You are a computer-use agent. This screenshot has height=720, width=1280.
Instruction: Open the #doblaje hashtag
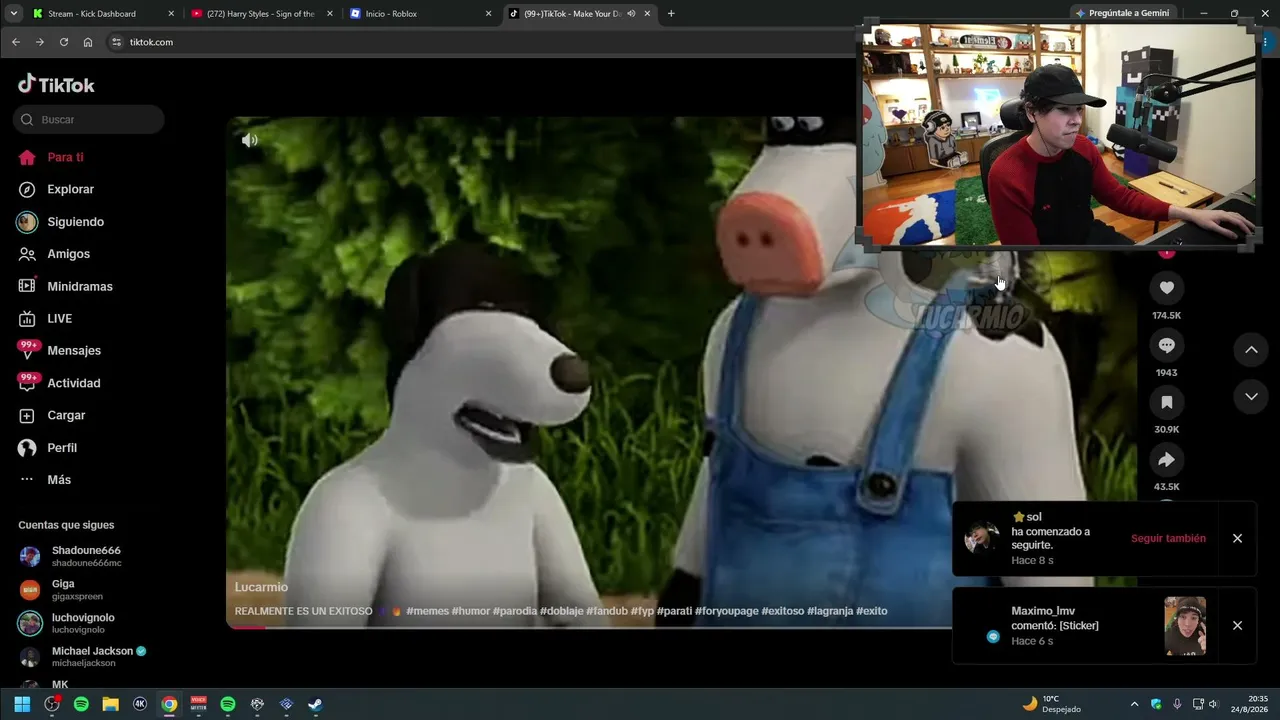point(561,611)
